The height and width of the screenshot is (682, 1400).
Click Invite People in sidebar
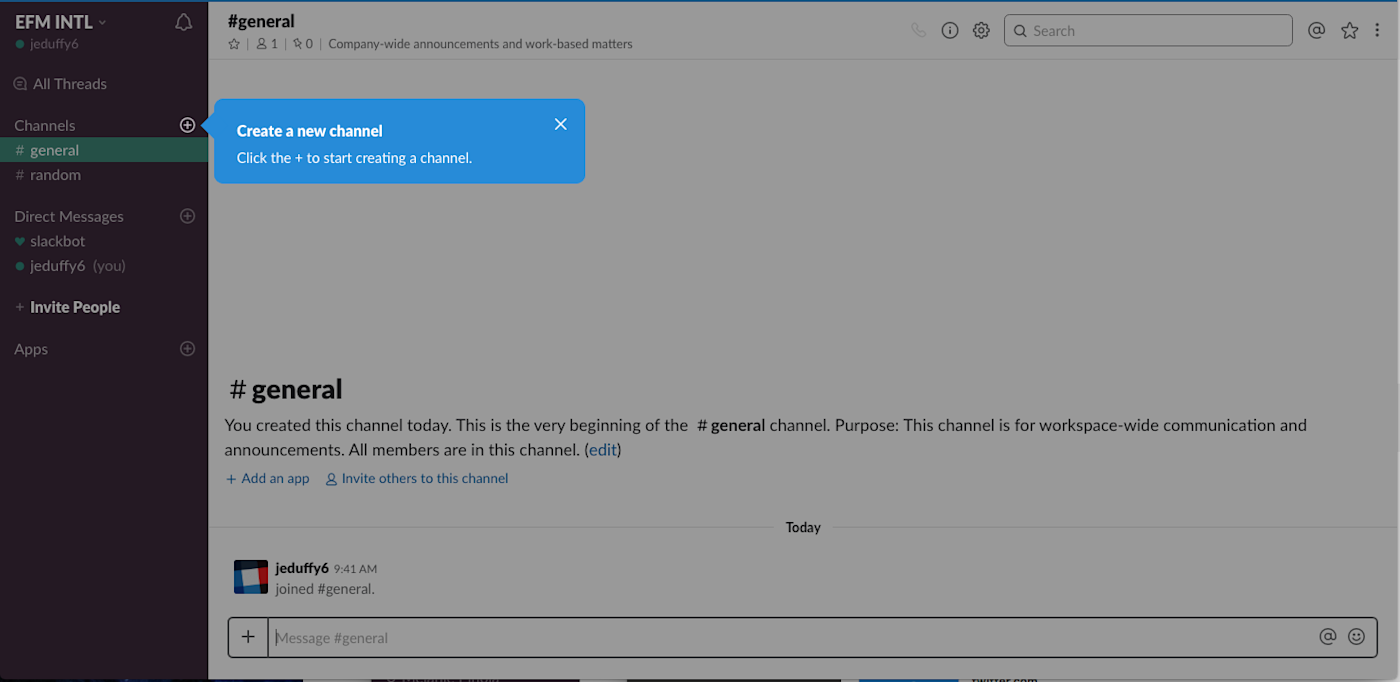(x=67, y=307)
